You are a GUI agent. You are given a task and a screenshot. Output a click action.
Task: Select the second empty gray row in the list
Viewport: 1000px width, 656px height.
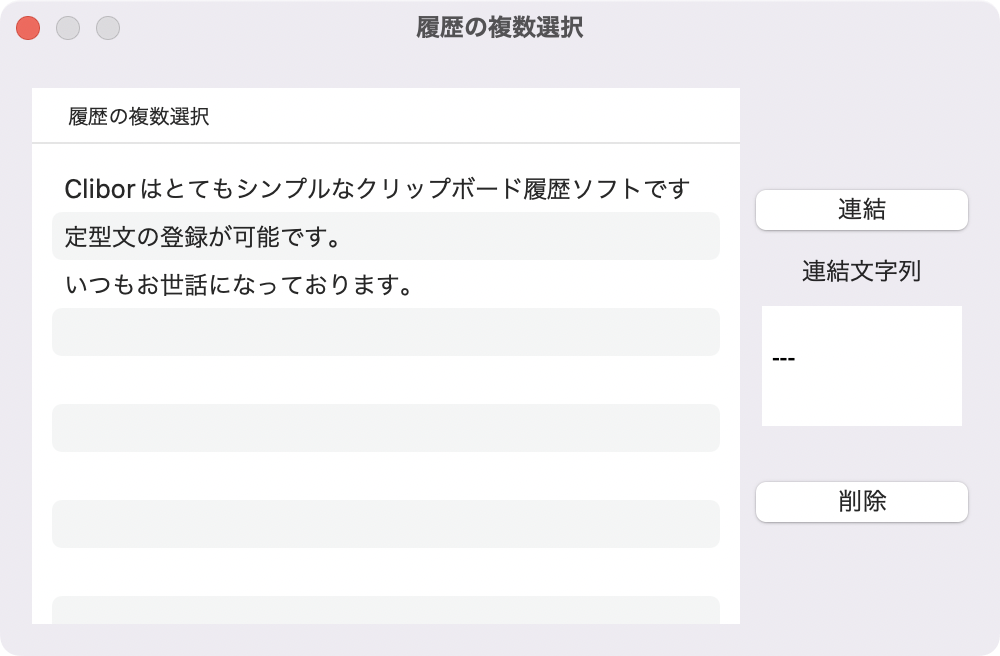(x=386, y=428)
